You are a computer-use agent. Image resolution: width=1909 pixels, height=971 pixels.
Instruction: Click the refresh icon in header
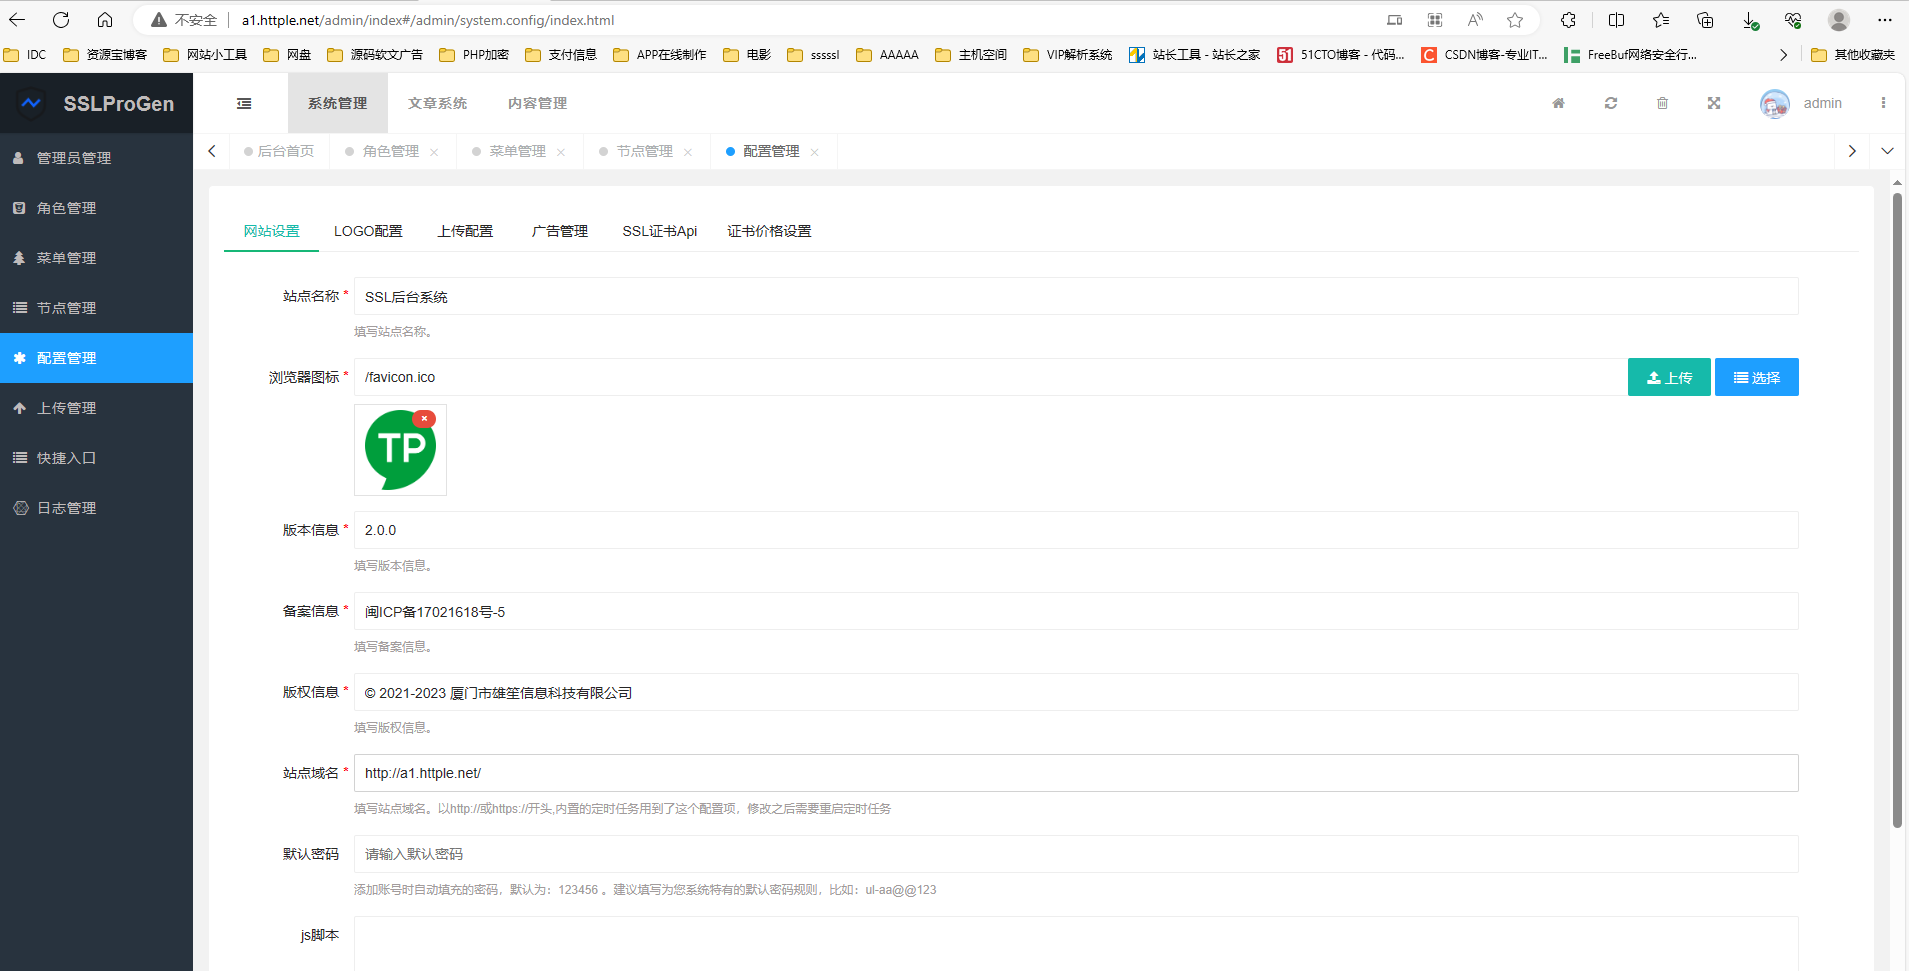[1610, 103]
